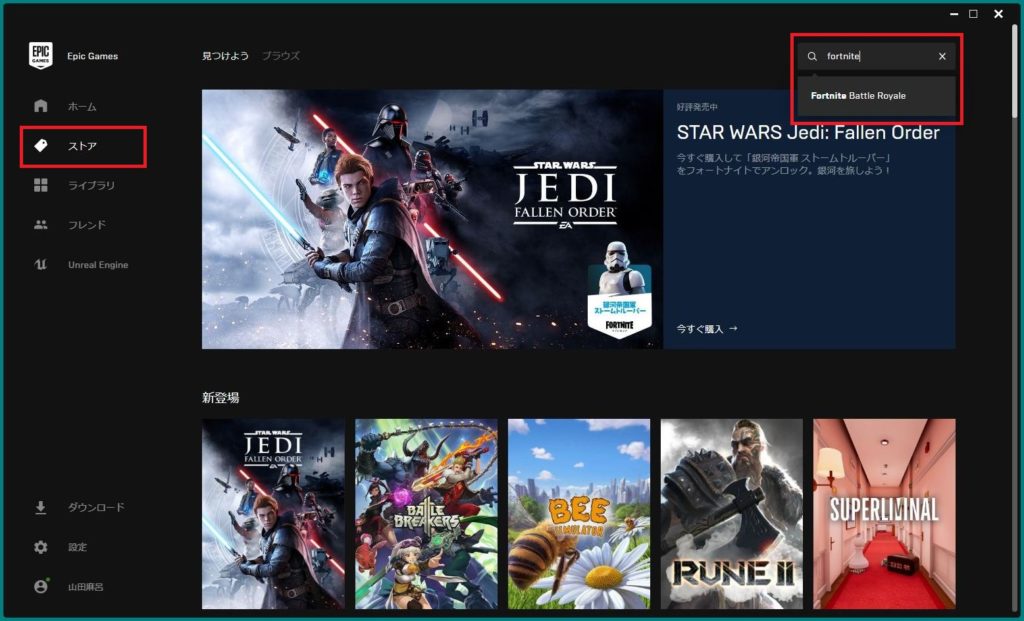Open the ストア menu item
Image resolution: width=1024 pixels, height=621 pixels.
83,146
